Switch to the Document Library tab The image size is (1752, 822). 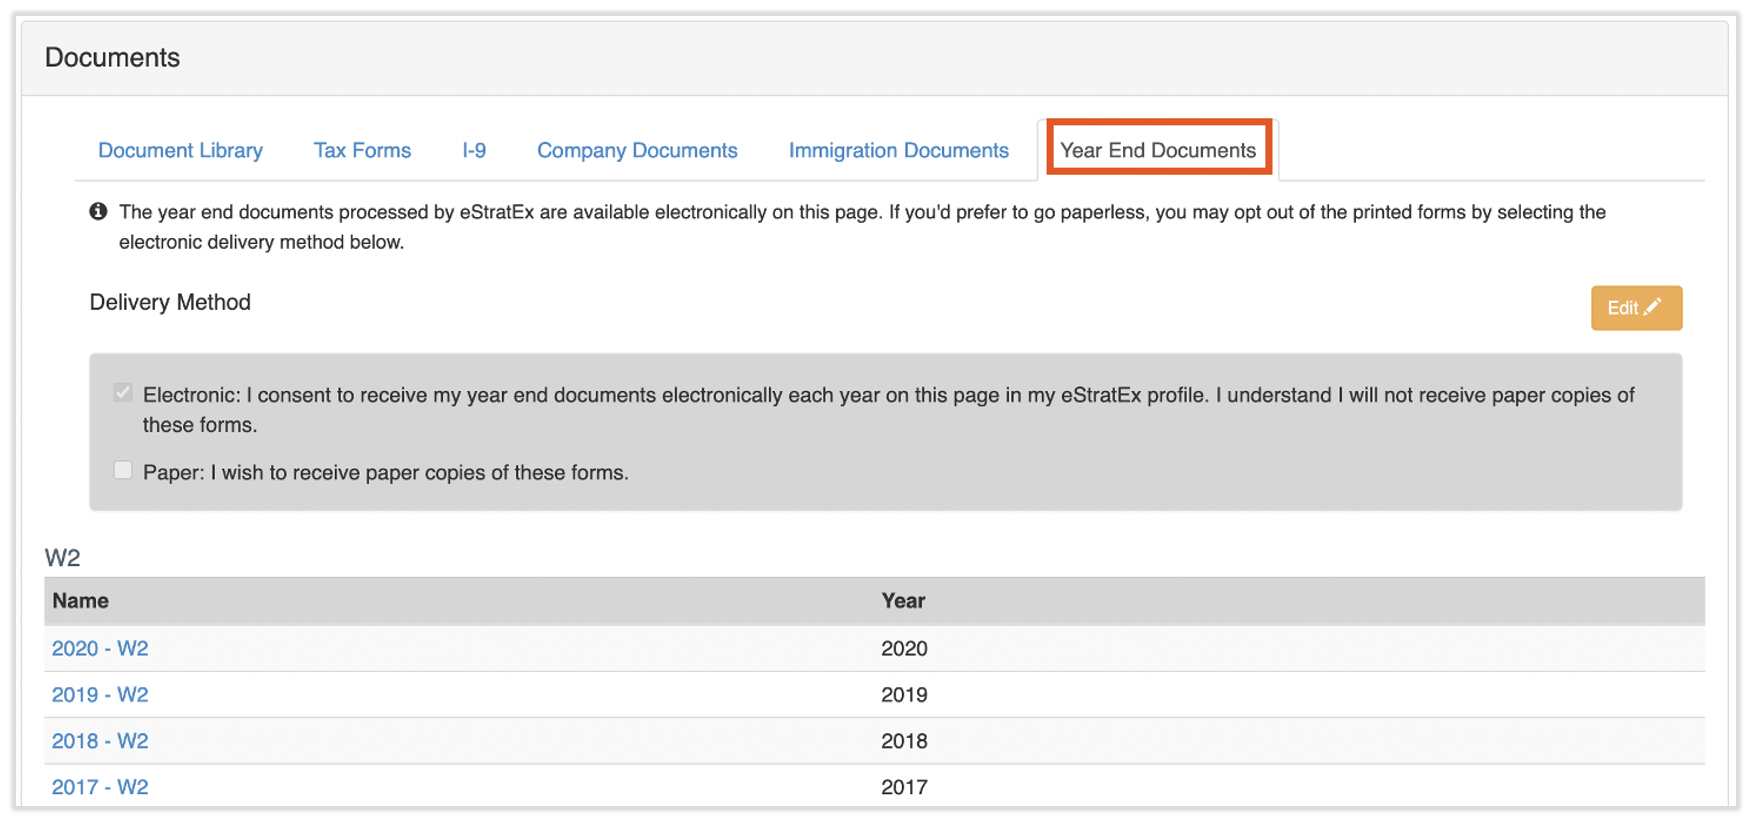coord(180,150)
